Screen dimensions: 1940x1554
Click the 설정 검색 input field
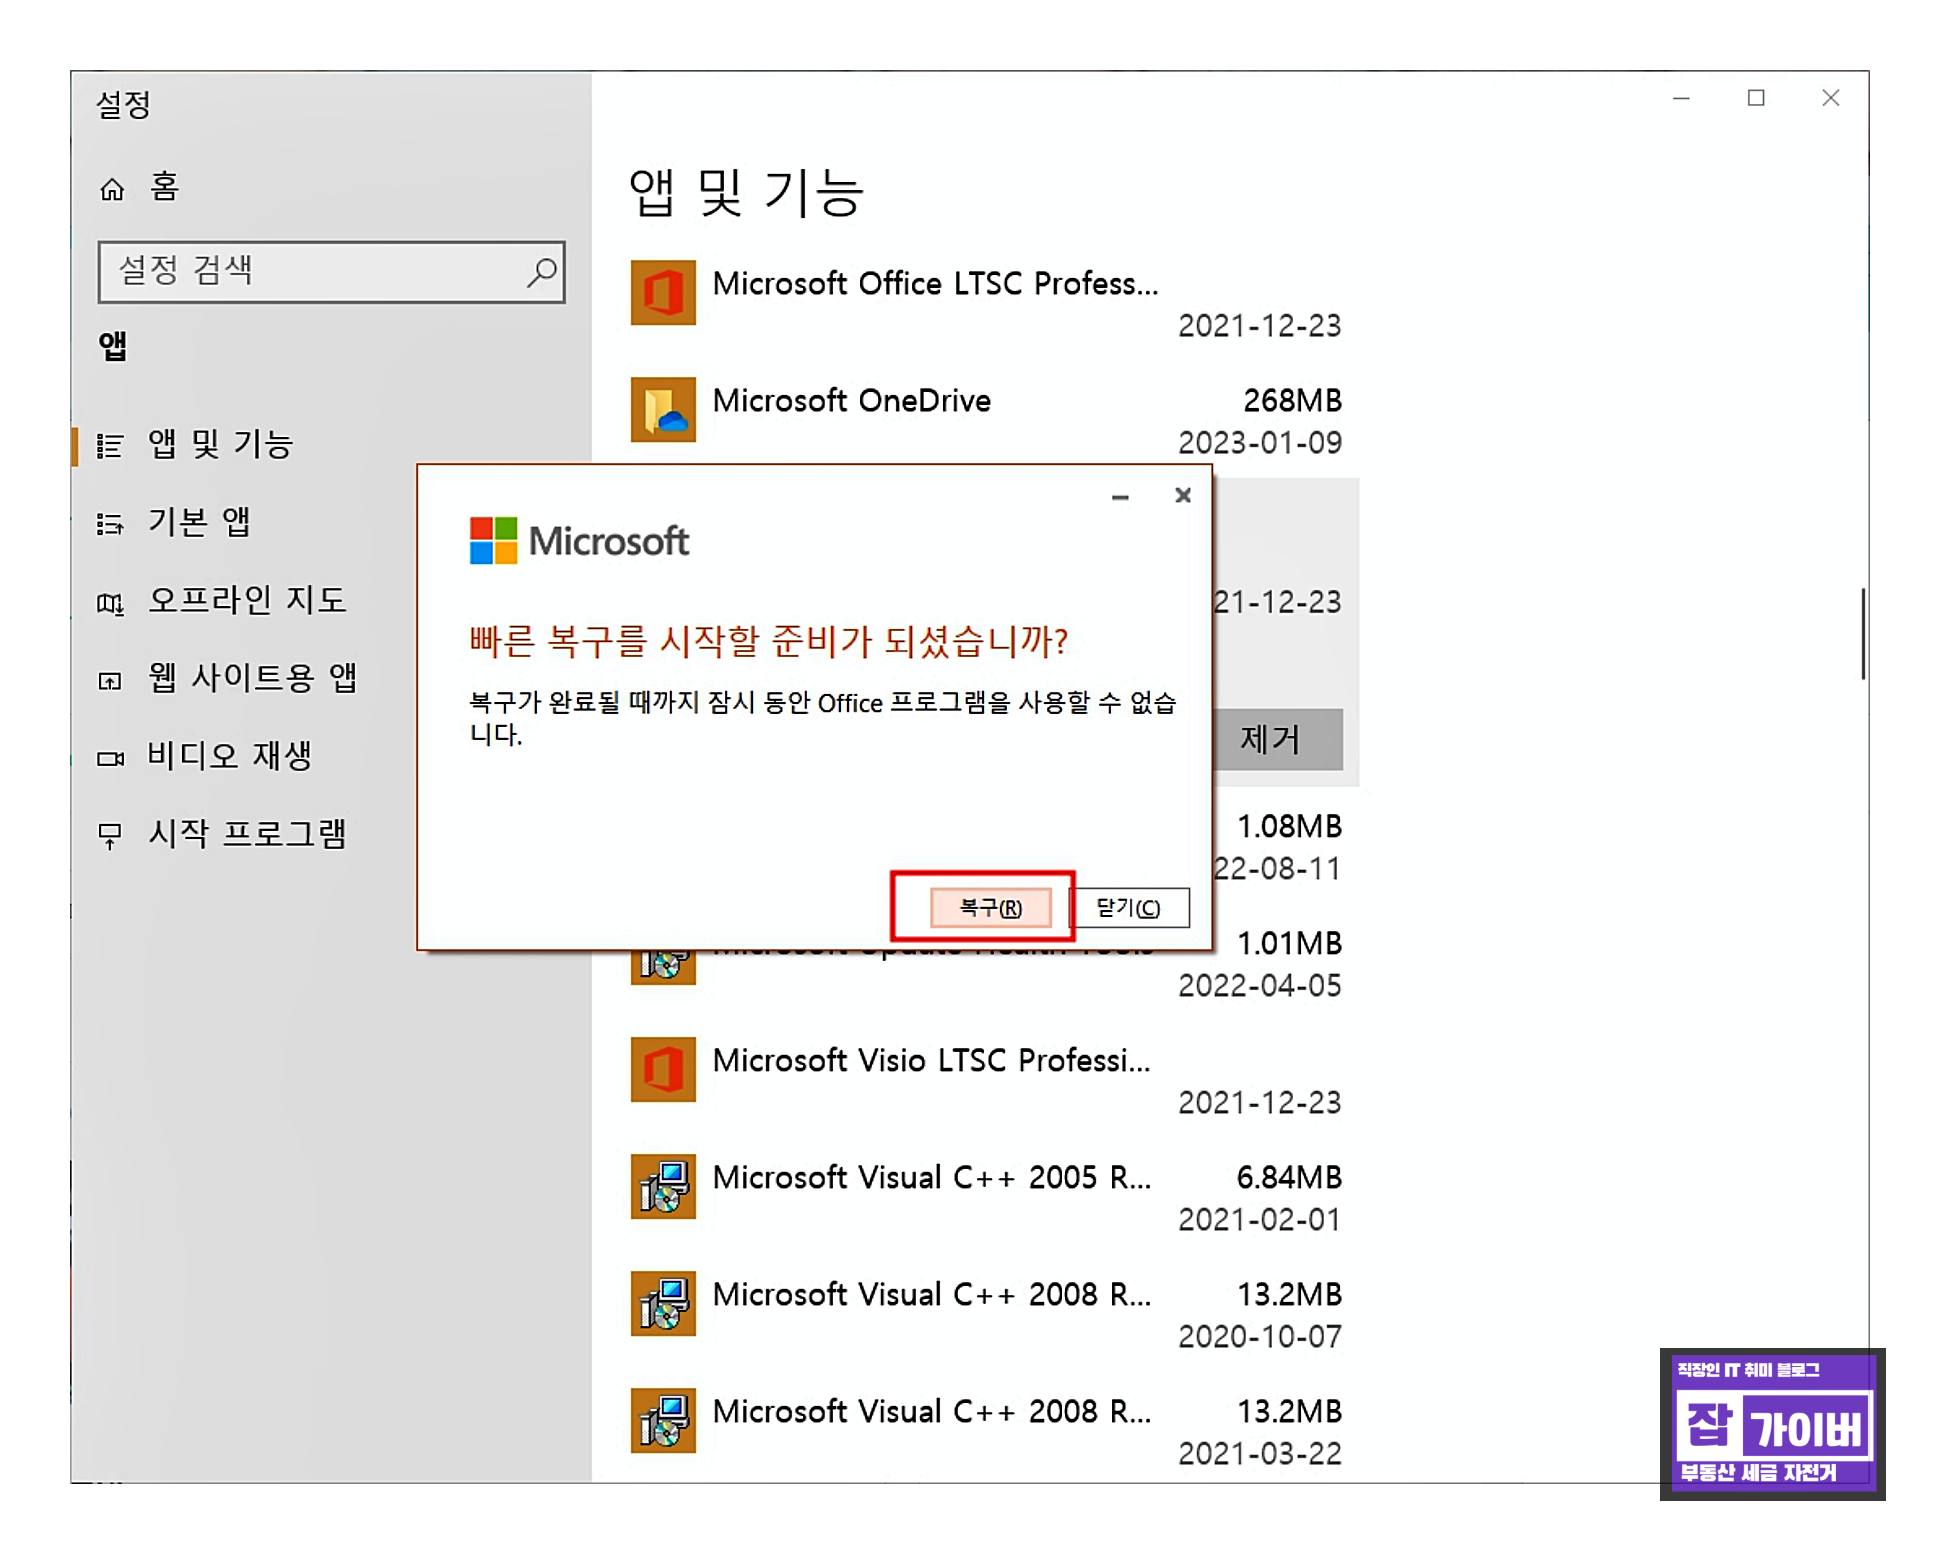(310, 271)
